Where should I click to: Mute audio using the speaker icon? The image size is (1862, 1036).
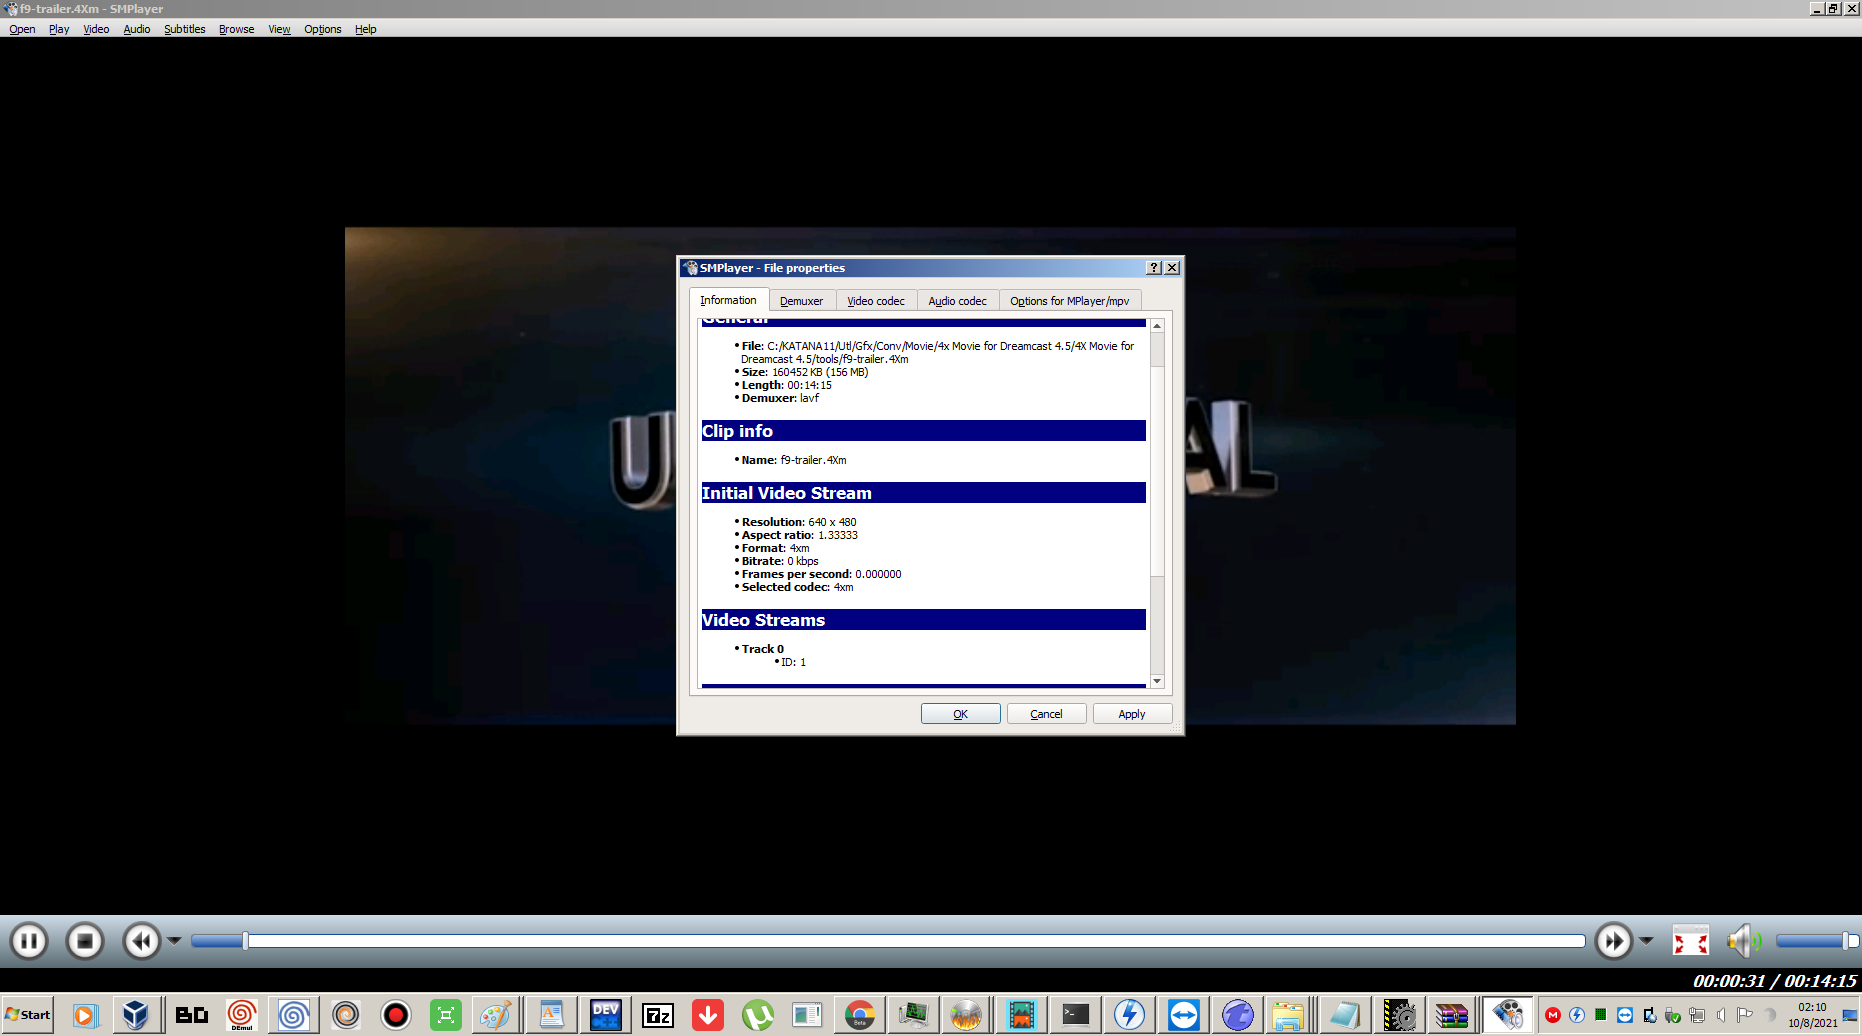tap(1744, 941)
